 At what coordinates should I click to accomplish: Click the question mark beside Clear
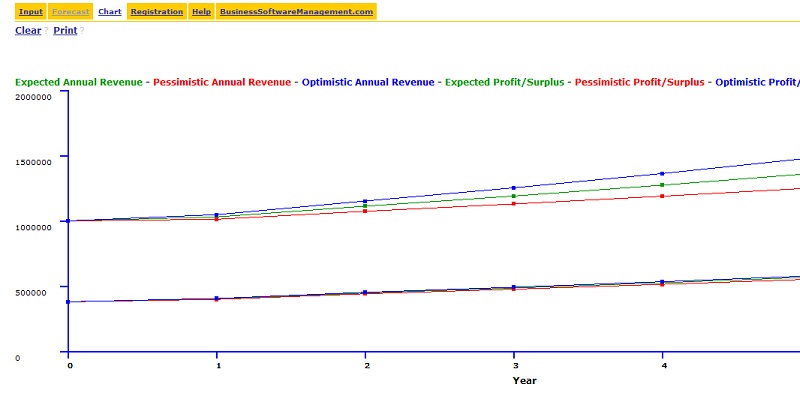[x=46, y=31]
